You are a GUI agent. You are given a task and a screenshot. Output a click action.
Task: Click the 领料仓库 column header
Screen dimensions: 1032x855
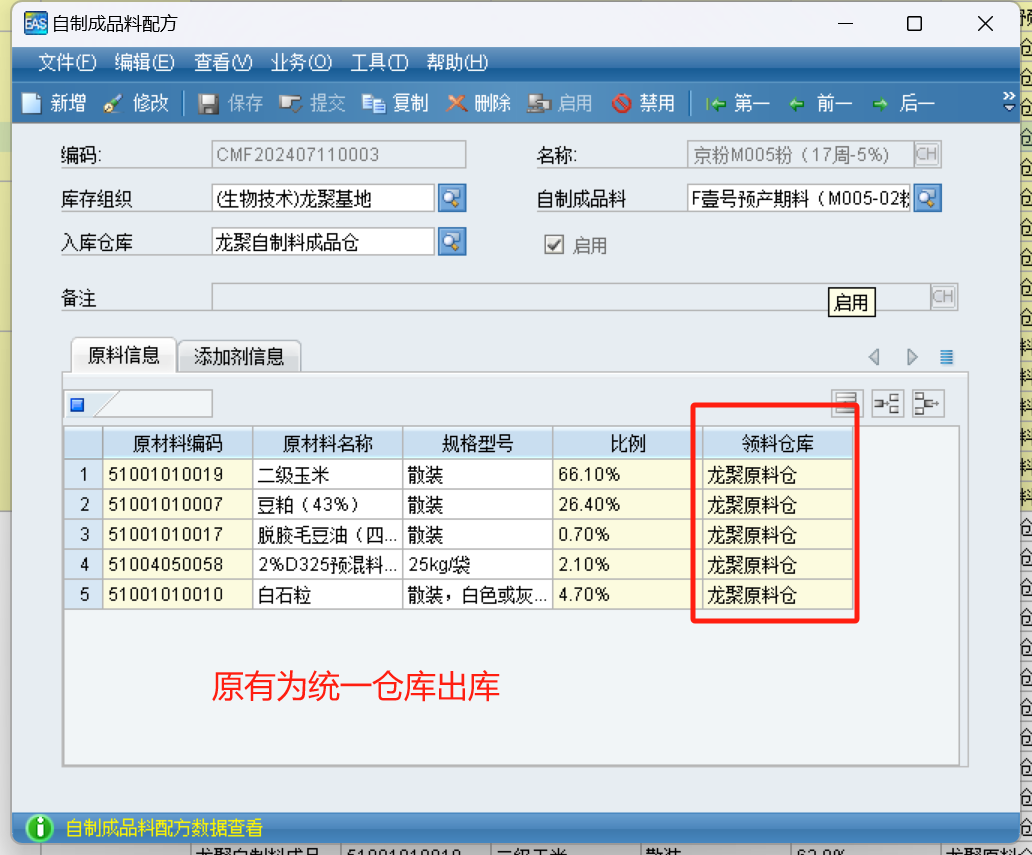[x=778, y=444]
